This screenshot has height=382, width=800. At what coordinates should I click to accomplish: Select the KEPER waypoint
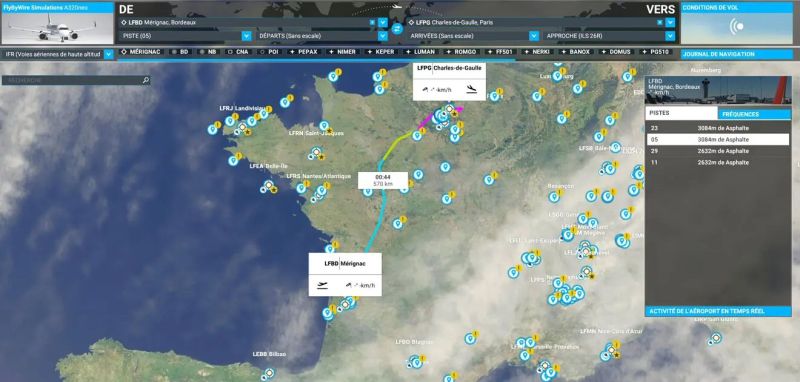pyautogui.click(x=381, y=52)
